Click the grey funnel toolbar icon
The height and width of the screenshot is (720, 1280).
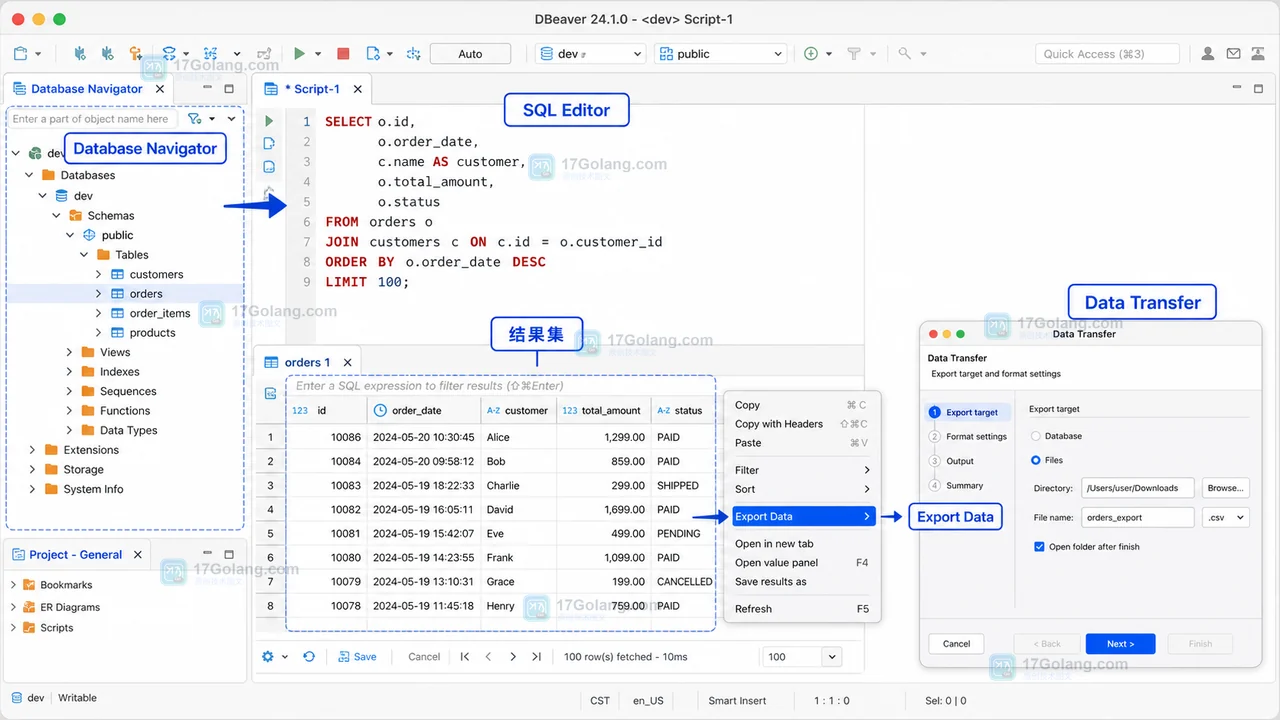(854, 54)
